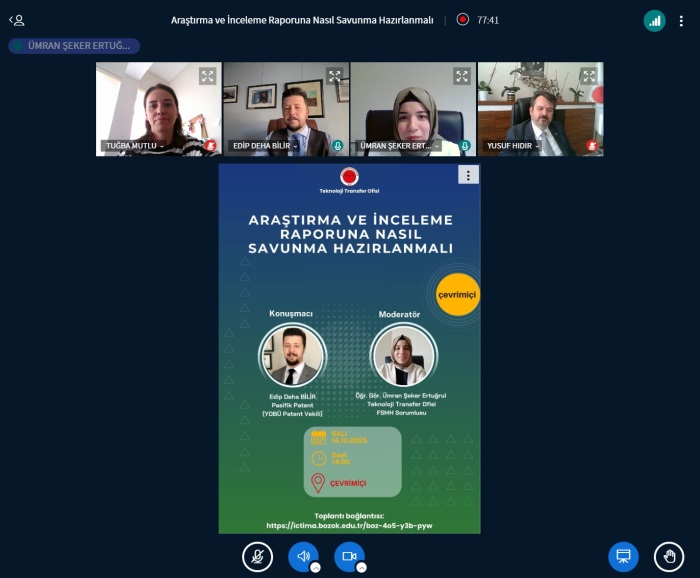Make Ümran Şeker's webcam fullscreen
This screenshot has width=700, height=578.
(462, 76)
